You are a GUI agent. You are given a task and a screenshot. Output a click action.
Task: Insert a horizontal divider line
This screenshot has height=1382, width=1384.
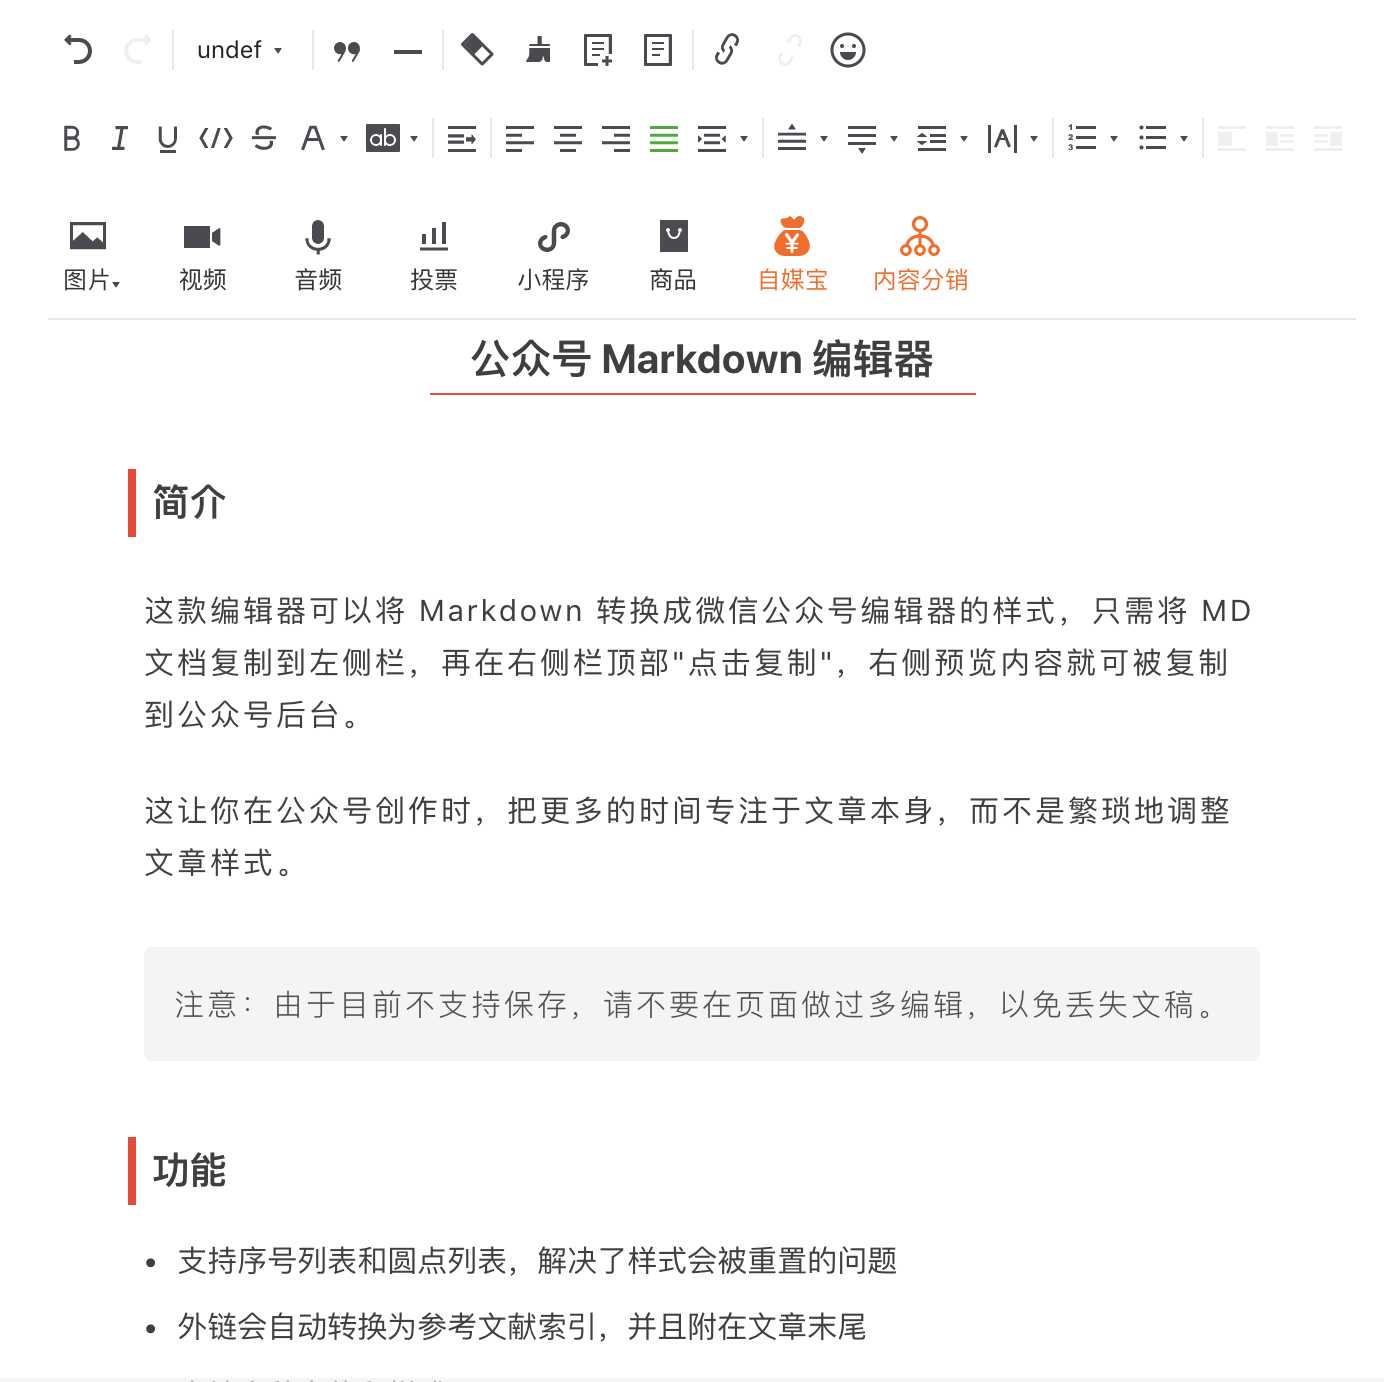[x=408, y=50]
